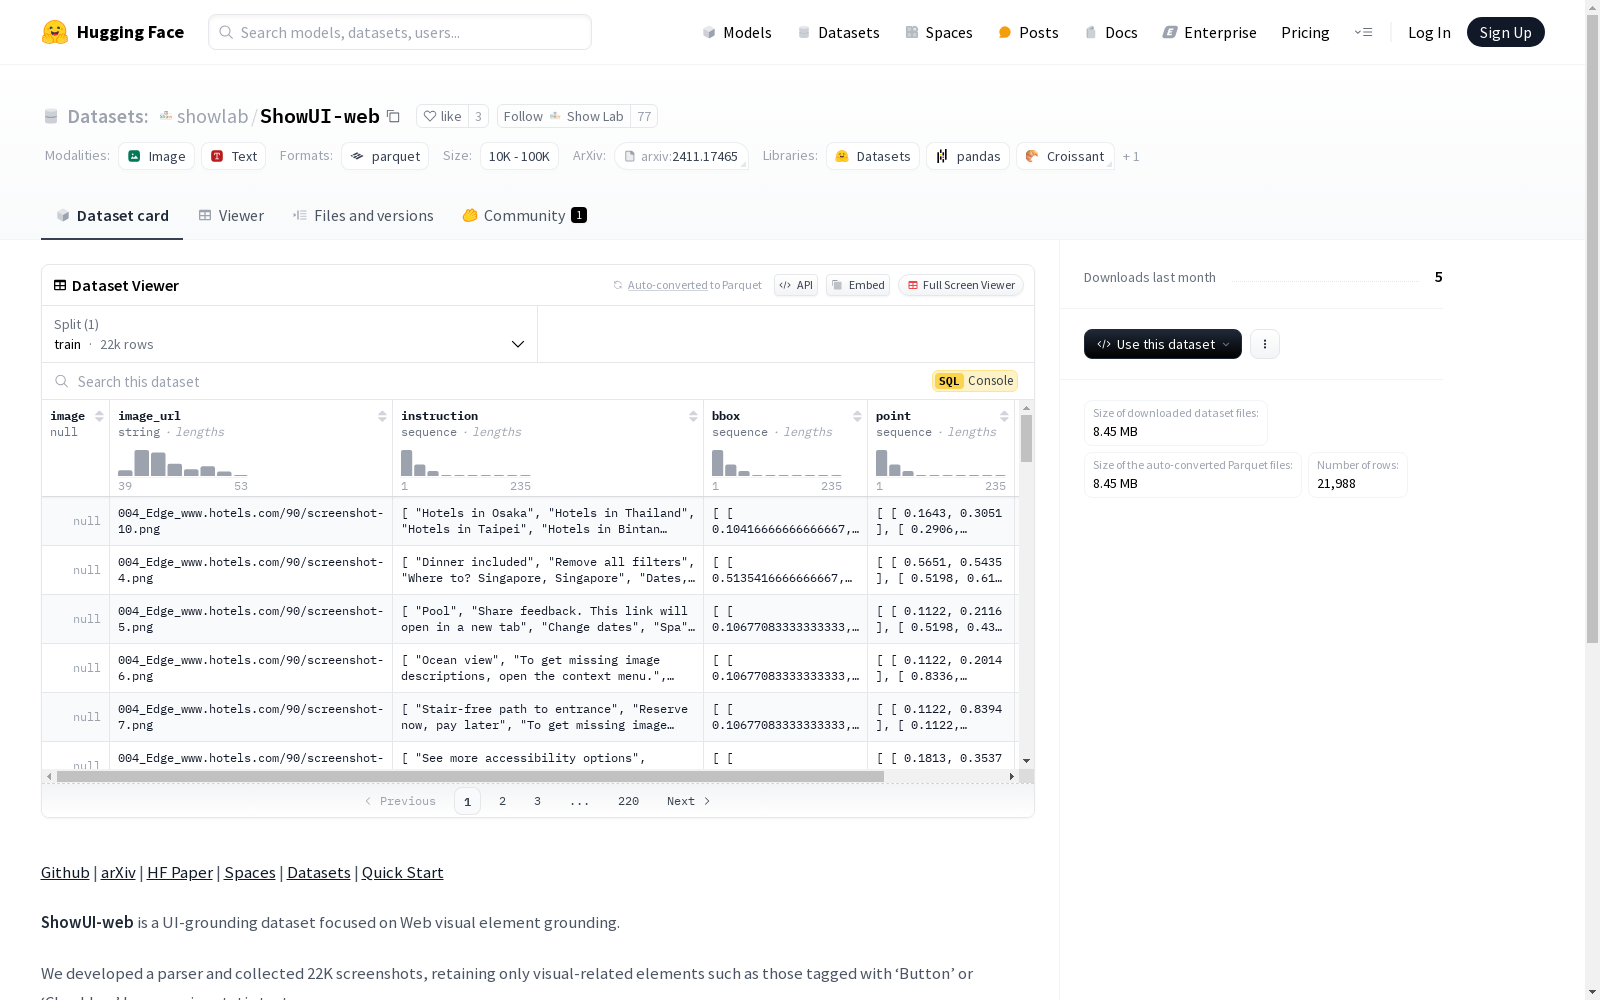Sort the instruction column
Viewport: 1600px width, 1000px height.
pos(693,416)
